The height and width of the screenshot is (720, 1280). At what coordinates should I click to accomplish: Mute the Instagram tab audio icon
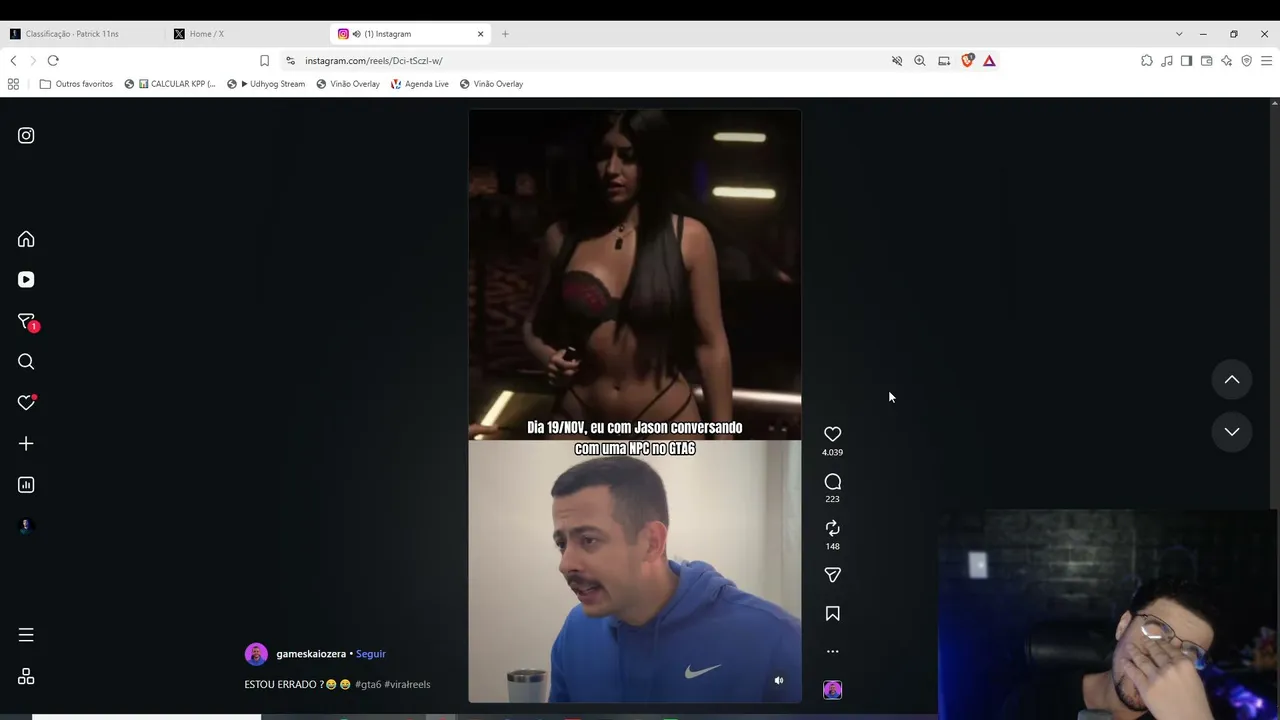click(356, 34)
